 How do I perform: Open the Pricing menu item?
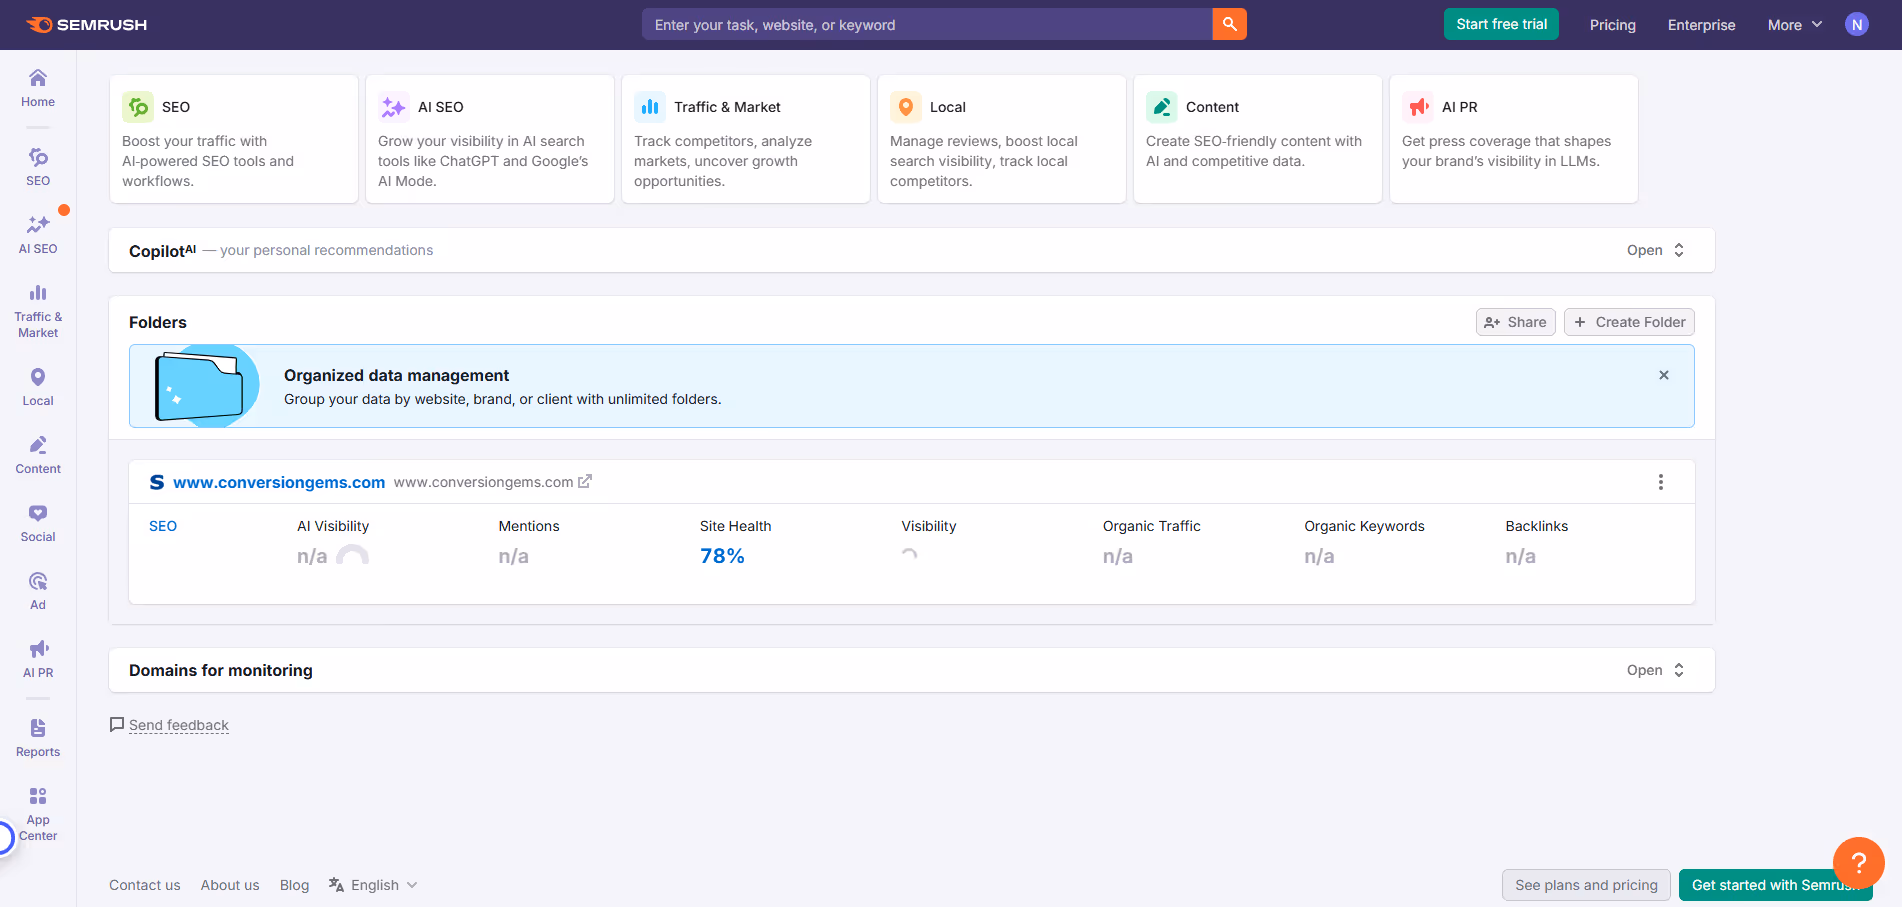pyautogui.click(x=1612, y=24)
